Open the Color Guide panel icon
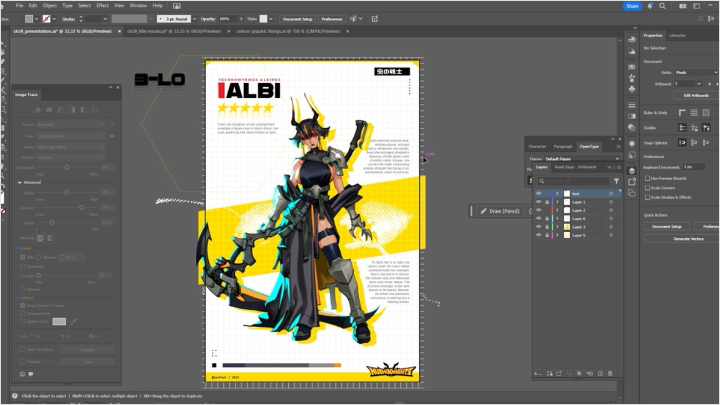Screen dimensions: 720x405 (x=632, y=51)
